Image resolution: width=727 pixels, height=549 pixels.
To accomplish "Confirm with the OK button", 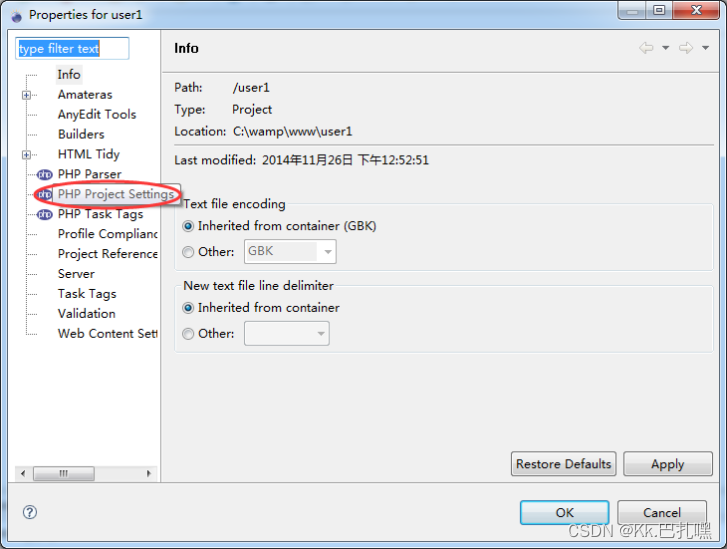I will [x=564, y=512].
